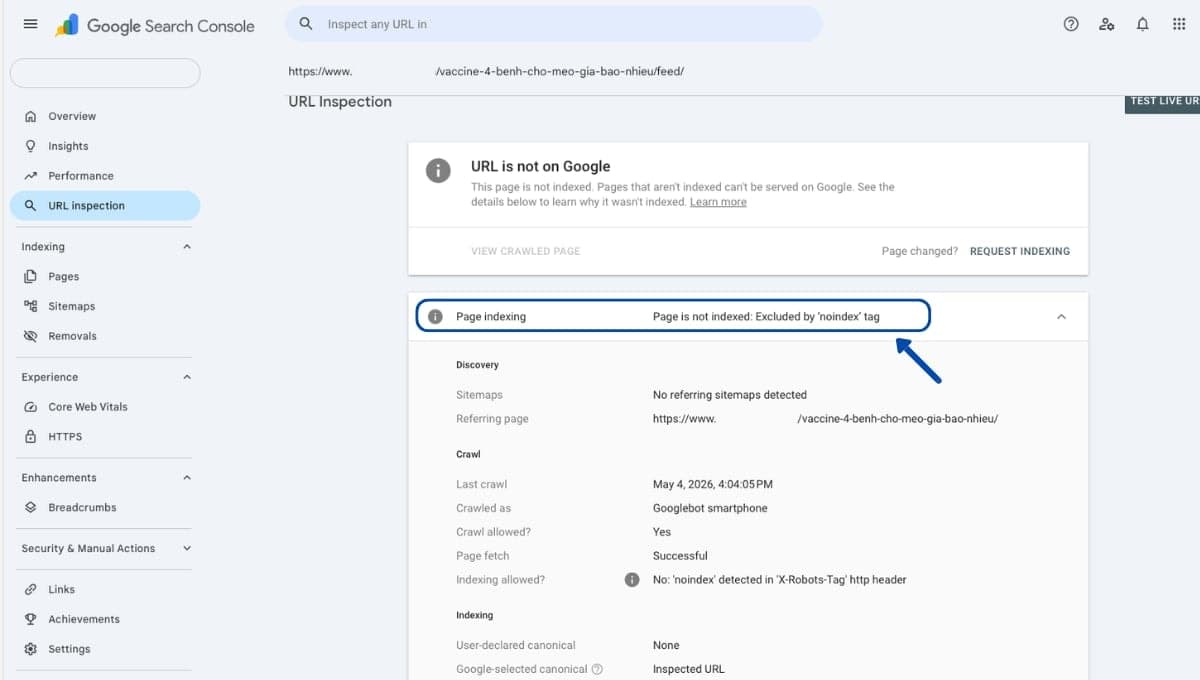Image resolution: width=1200 pixels, height=680 pixels.
Task: Click the 'URL is not on Google' heading
Action: [x=540, y=167]
